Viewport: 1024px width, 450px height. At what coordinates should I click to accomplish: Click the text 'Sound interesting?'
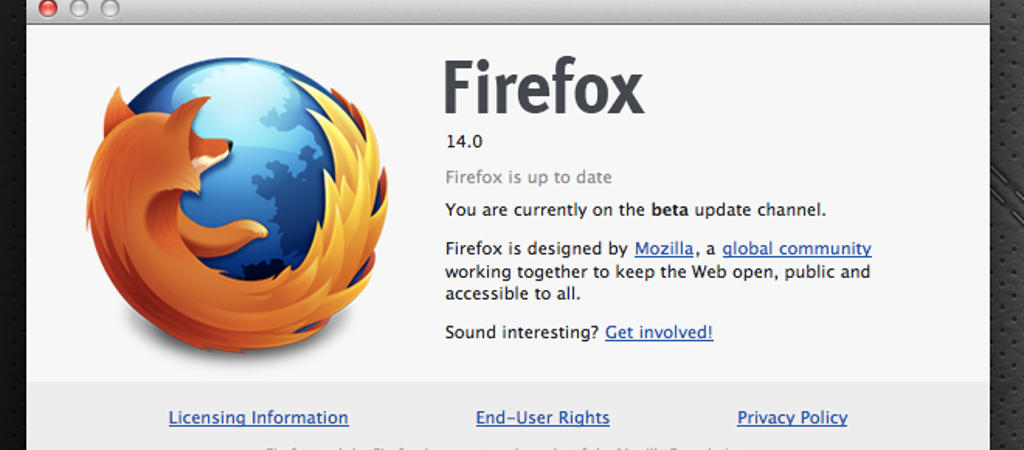point(522,332)
